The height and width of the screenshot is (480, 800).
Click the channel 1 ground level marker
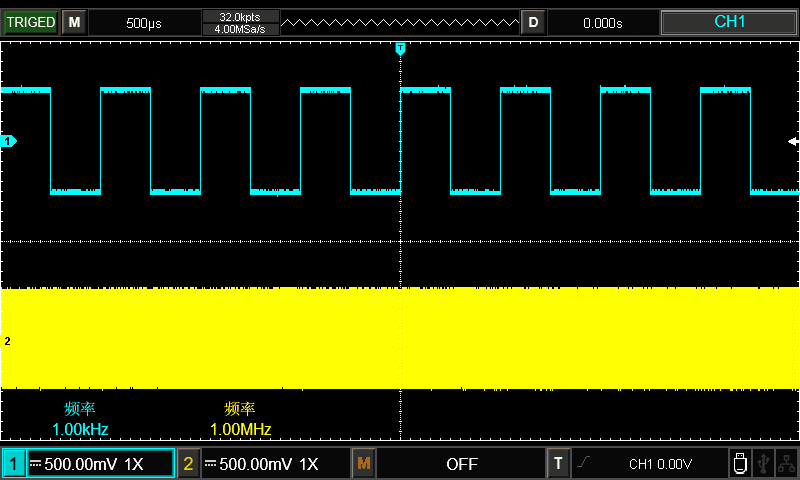[9, 142]
